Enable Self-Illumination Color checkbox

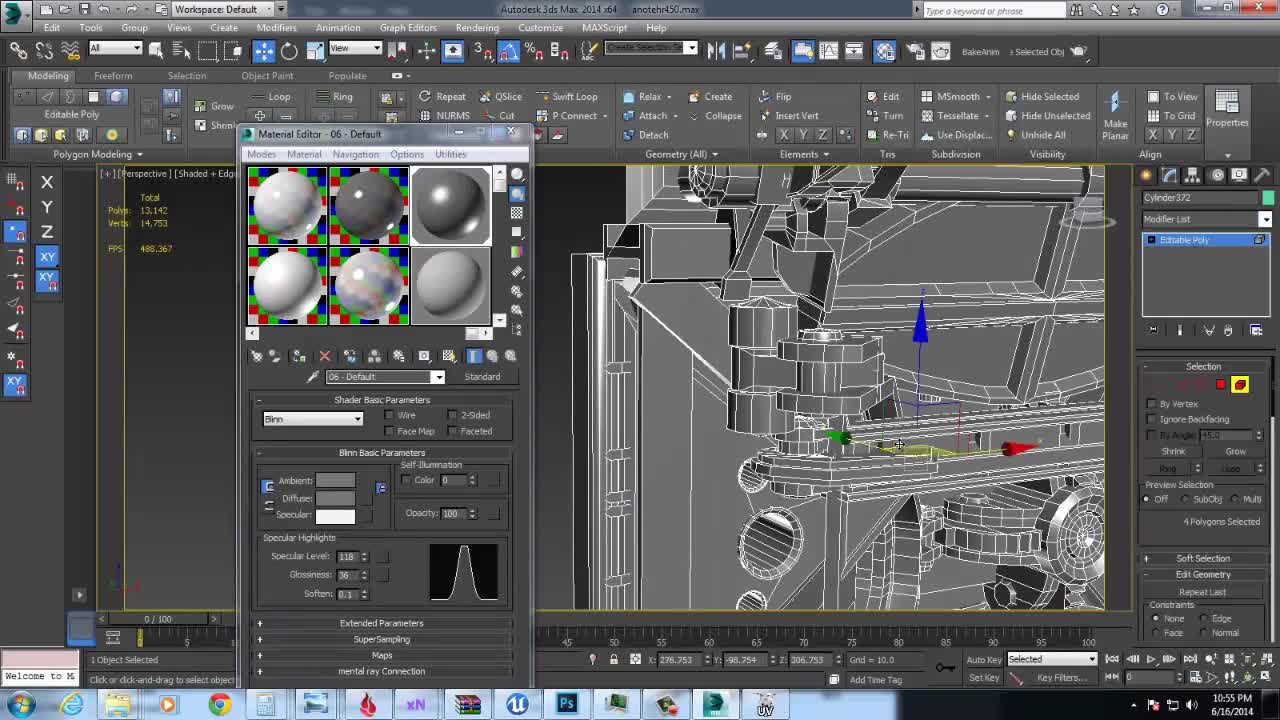pos(406,481)
